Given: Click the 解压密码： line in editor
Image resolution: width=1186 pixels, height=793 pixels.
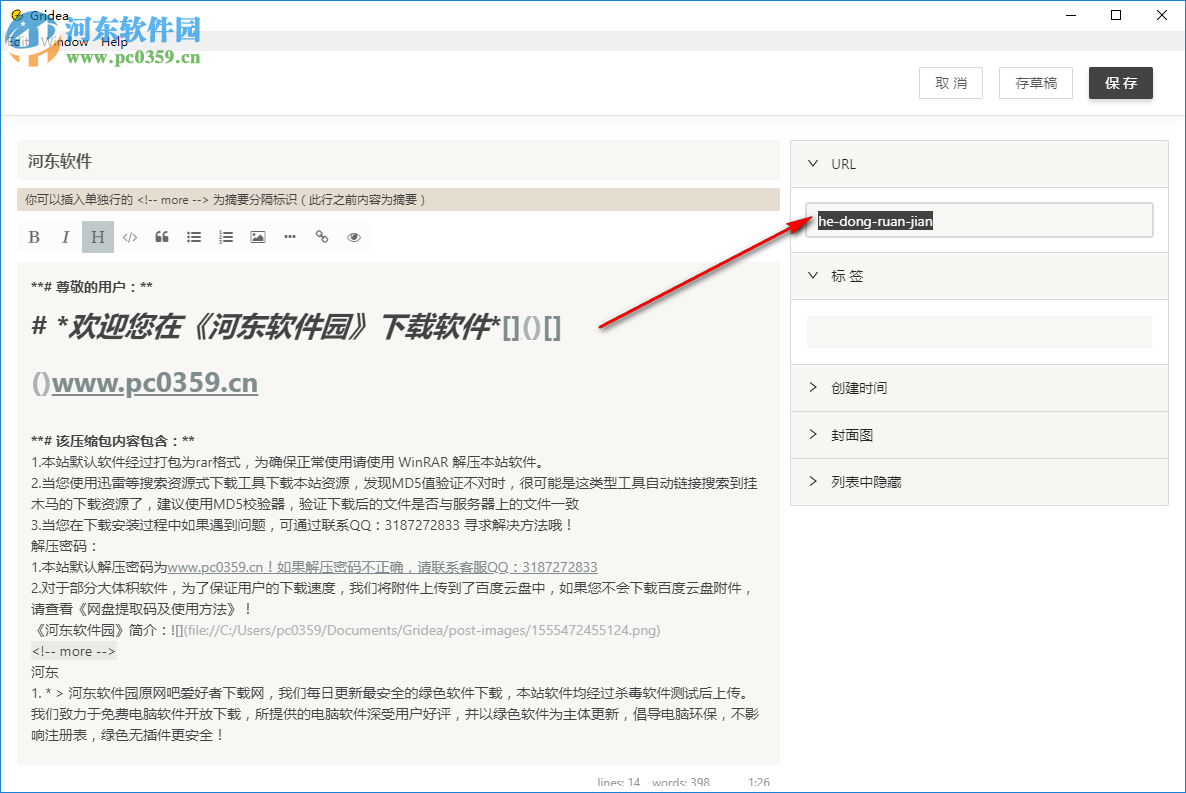Looking at the screenshot, I should click(x=65, y=546).
